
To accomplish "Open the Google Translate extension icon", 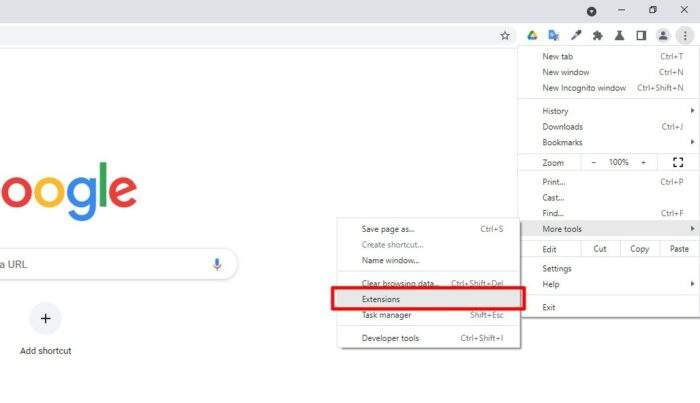I will tap(554, 36).
